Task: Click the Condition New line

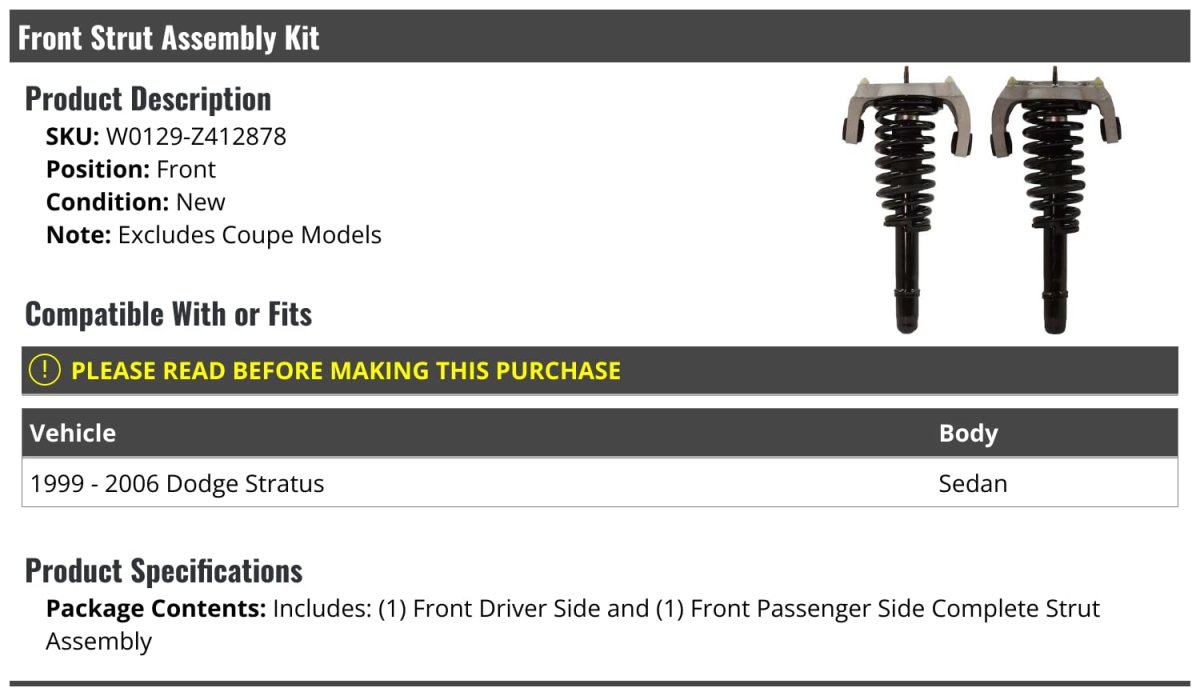Action: pos(136,202)
